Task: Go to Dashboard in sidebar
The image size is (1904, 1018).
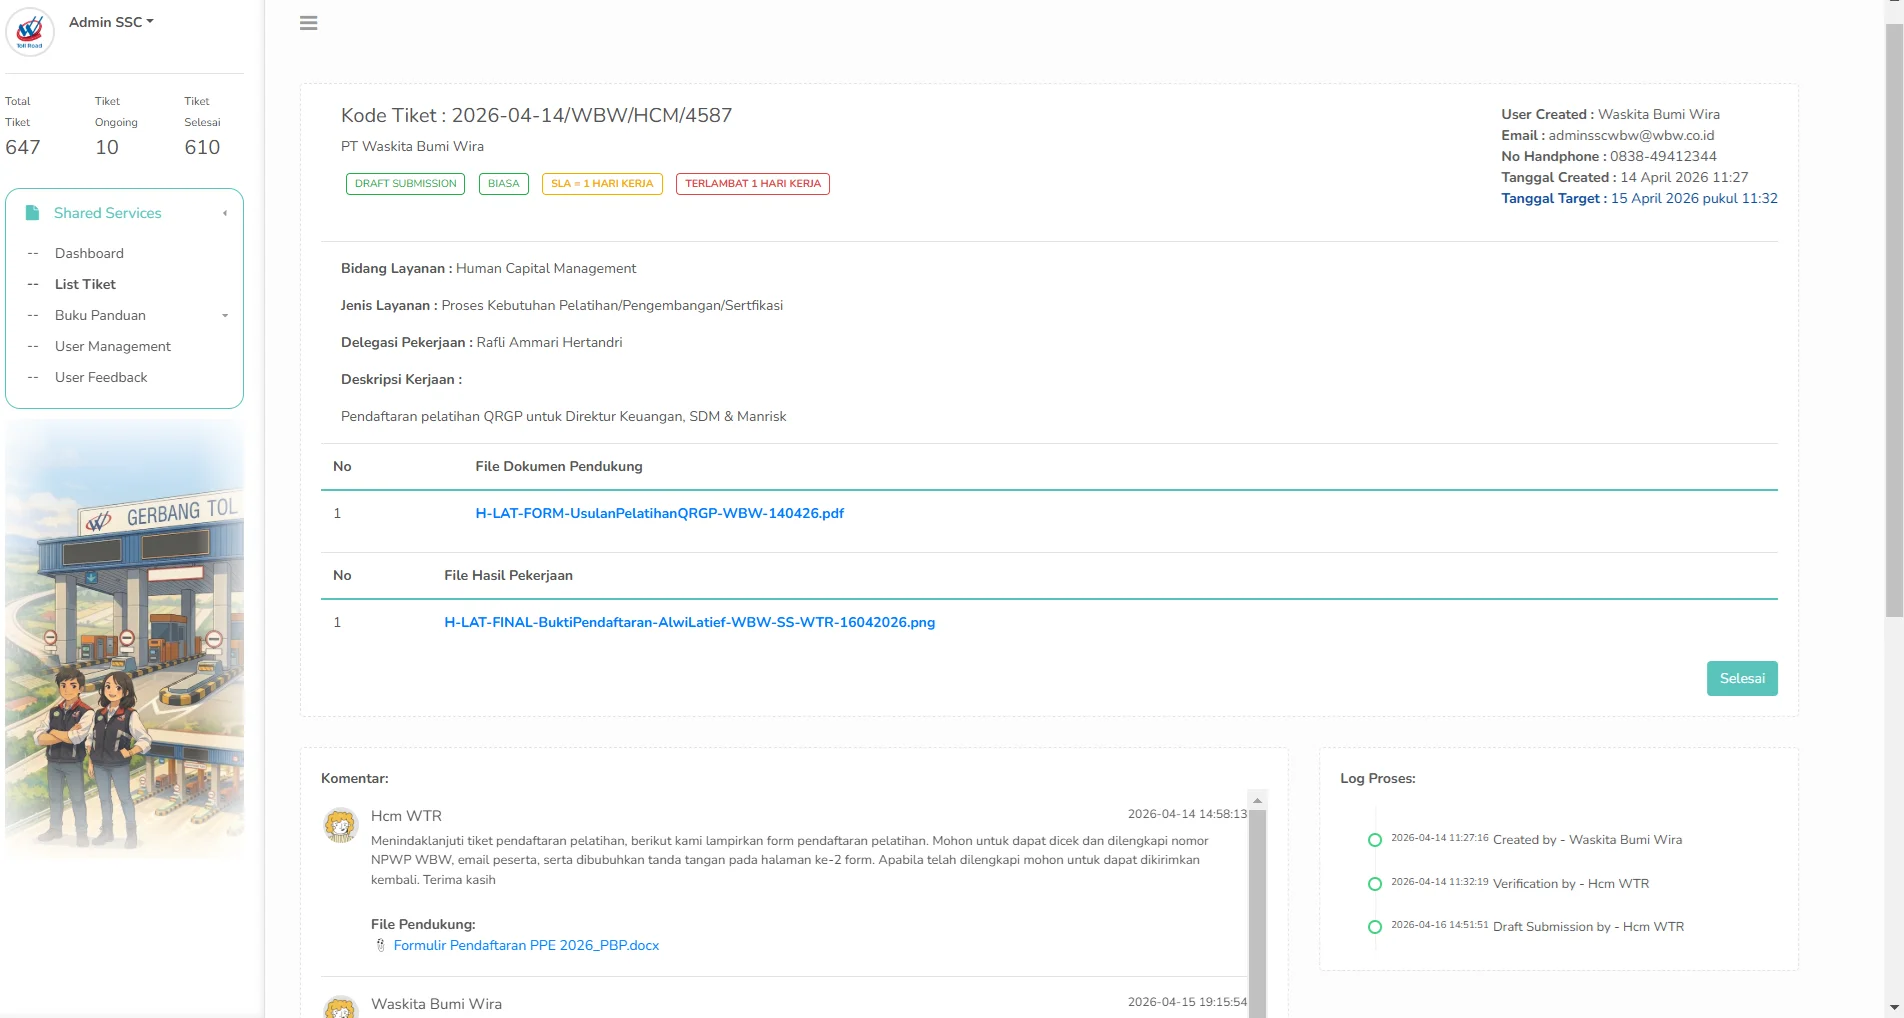Action: tap(89, 253)
